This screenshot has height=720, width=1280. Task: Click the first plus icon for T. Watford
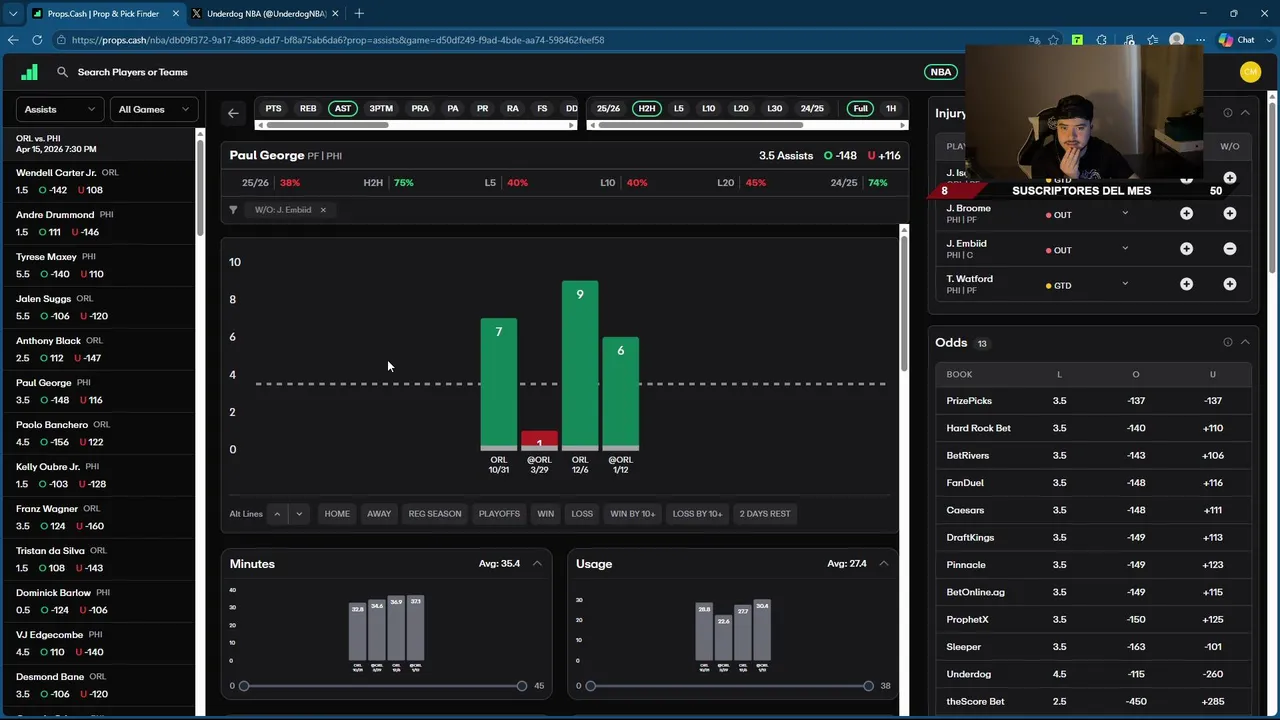point(1186,284)
